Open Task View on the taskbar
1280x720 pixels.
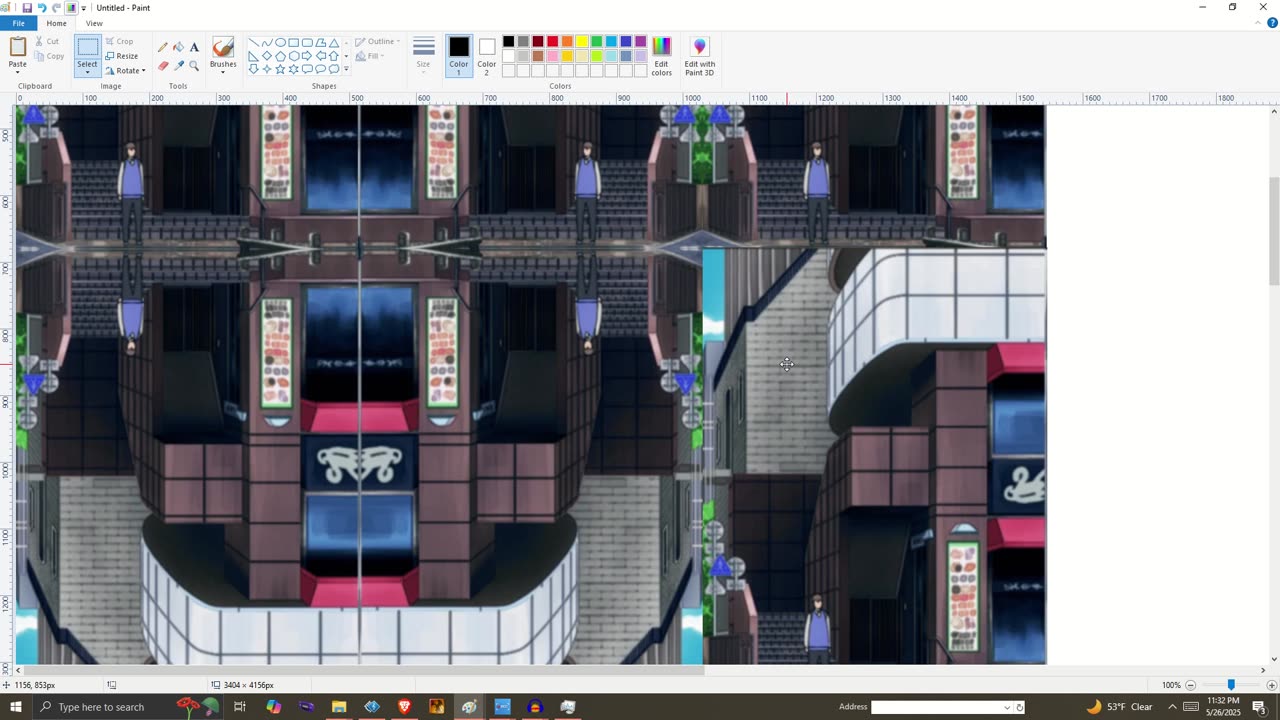pyautogui.click(x=240, y=707)
